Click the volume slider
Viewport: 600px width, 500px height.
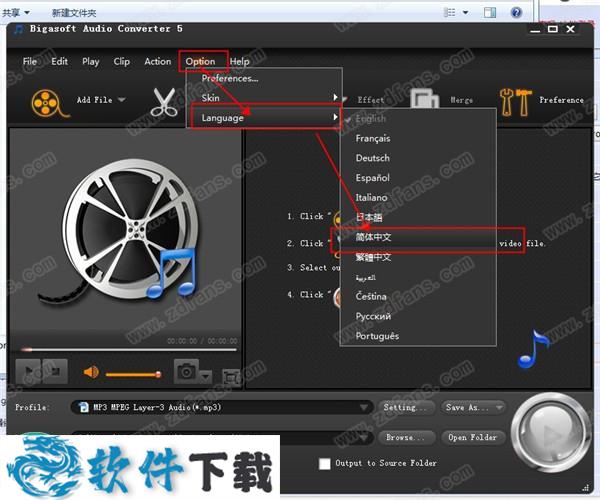[x=134, y=375]
